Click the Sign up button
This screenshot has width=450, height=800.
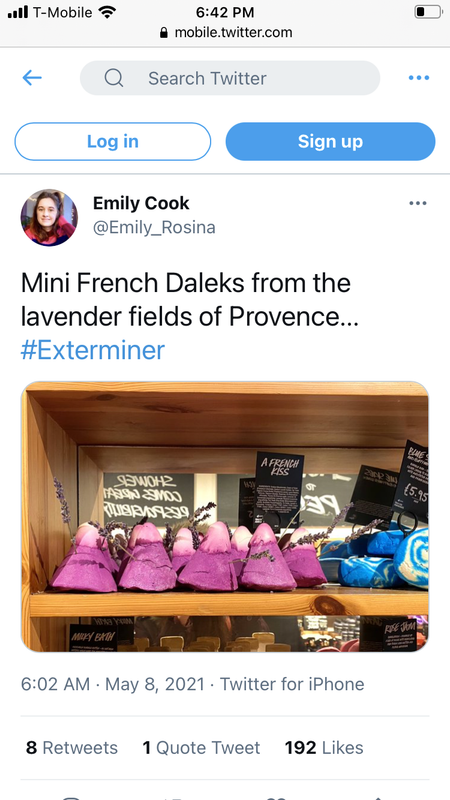pos(330,141)
